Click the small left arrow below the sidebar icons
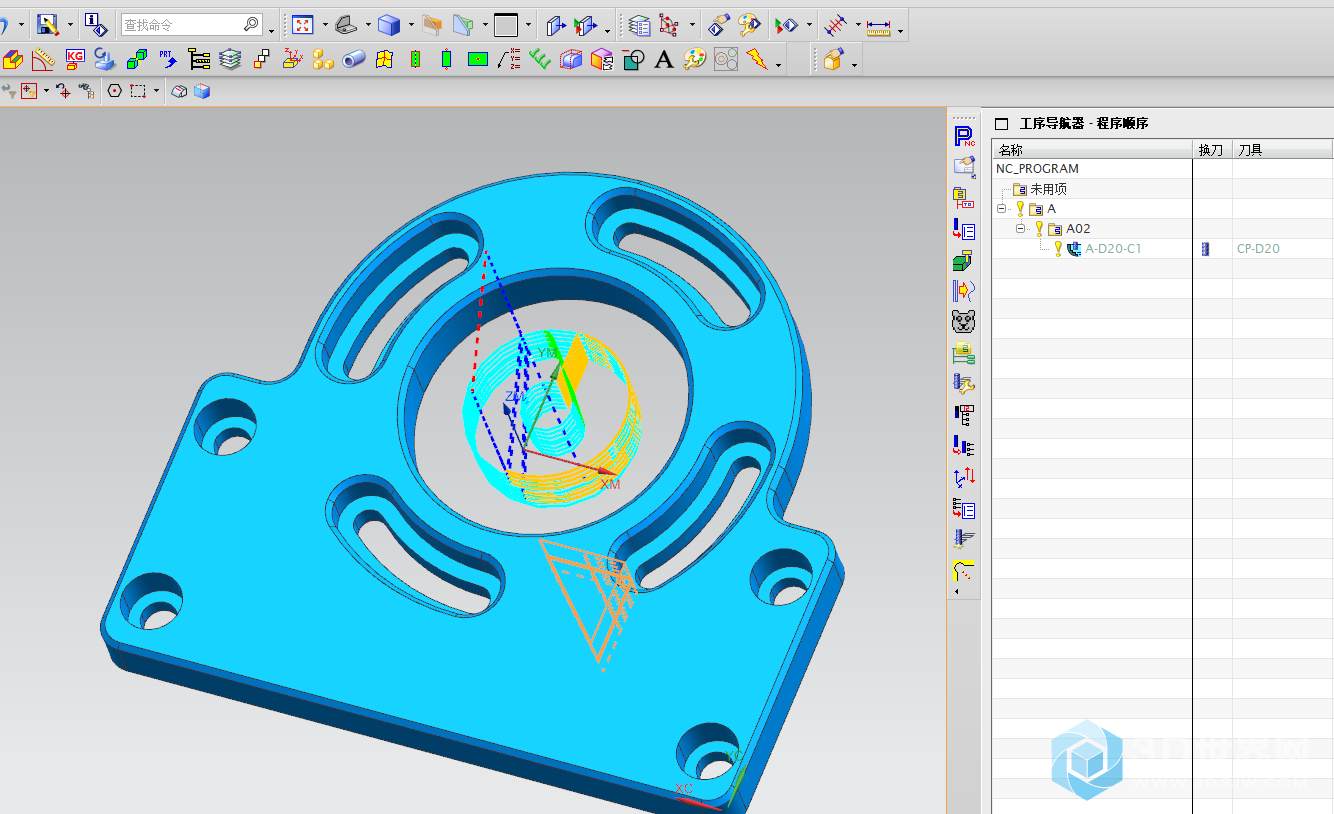Viewport: 1334px width, 814px height. click(957, 591)
